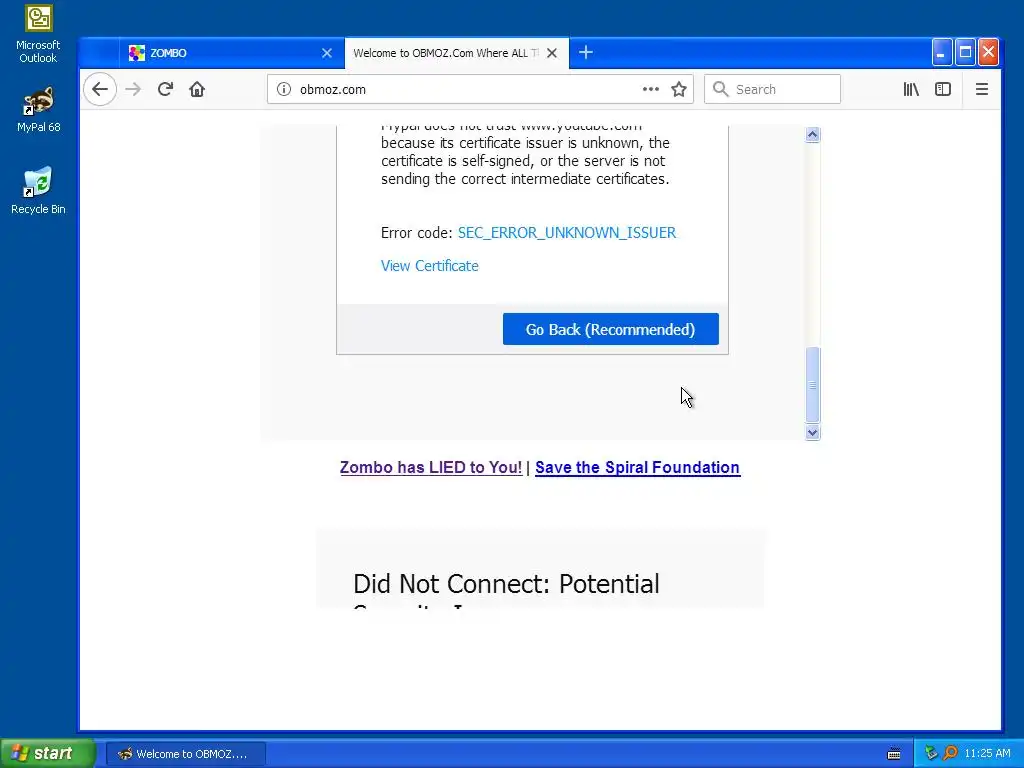The image size is (1024, 768).
Task: Open the Windows start menu
Action: [x=47, y=754]
